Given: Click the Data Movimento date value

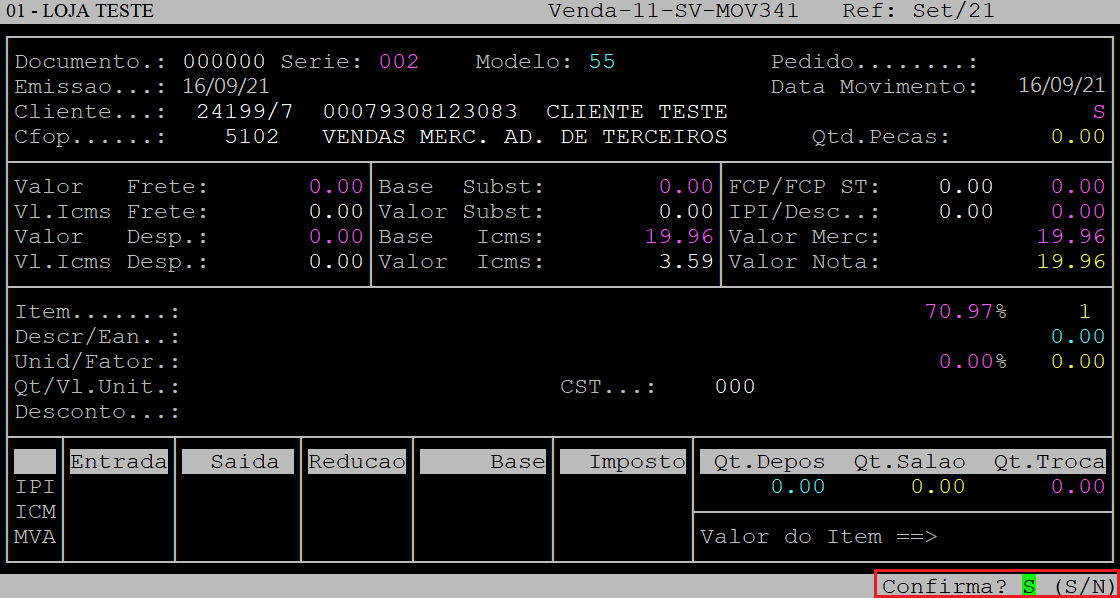Looking at the screenshot, I should pyautogui.click(x=1061, y=87).
